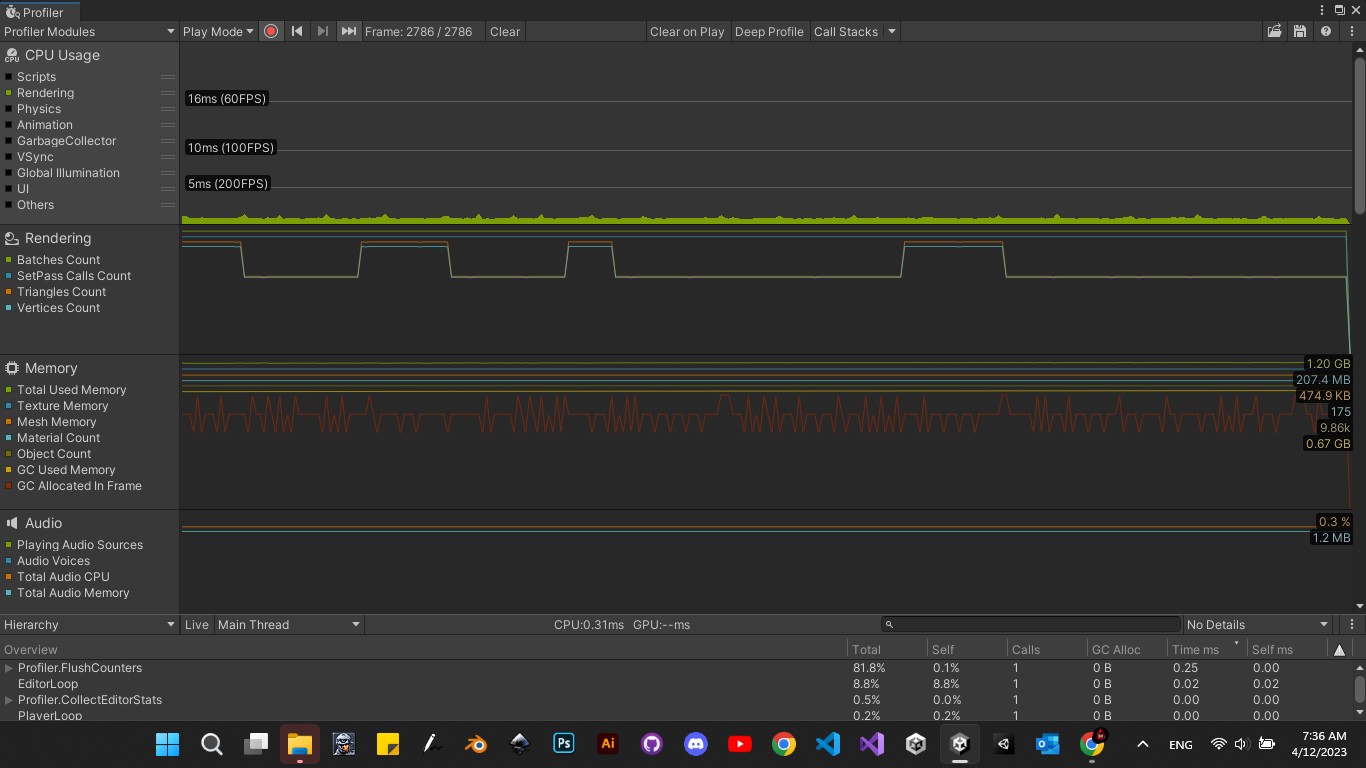The image size is (1366, 768).
Task: Sort by the Total column header
Action: click(887, 650)
